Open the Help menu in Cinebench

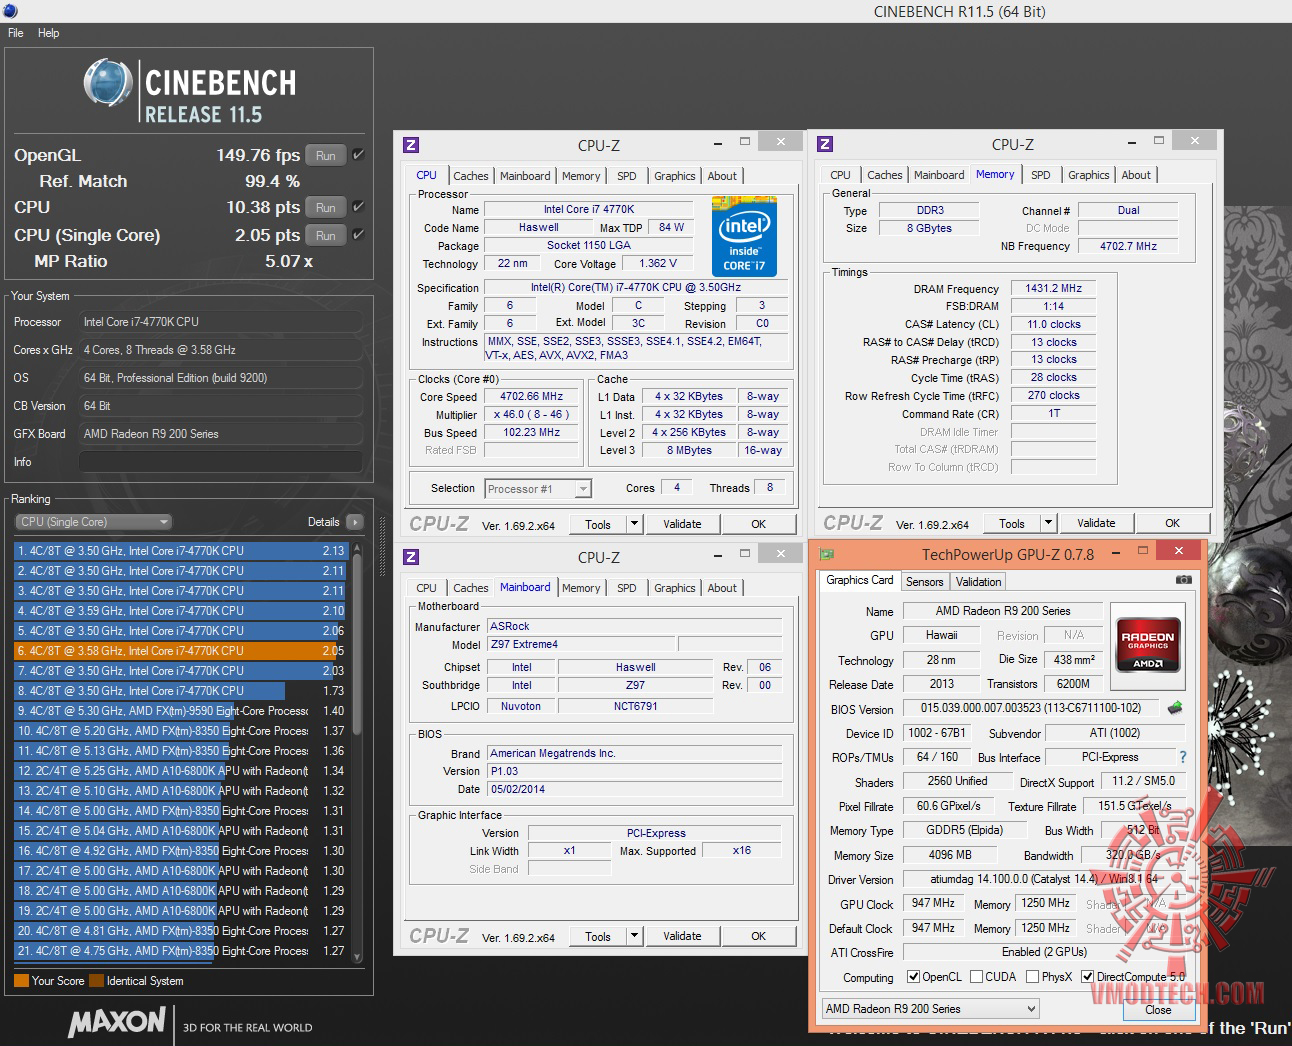tap(48, 33)
